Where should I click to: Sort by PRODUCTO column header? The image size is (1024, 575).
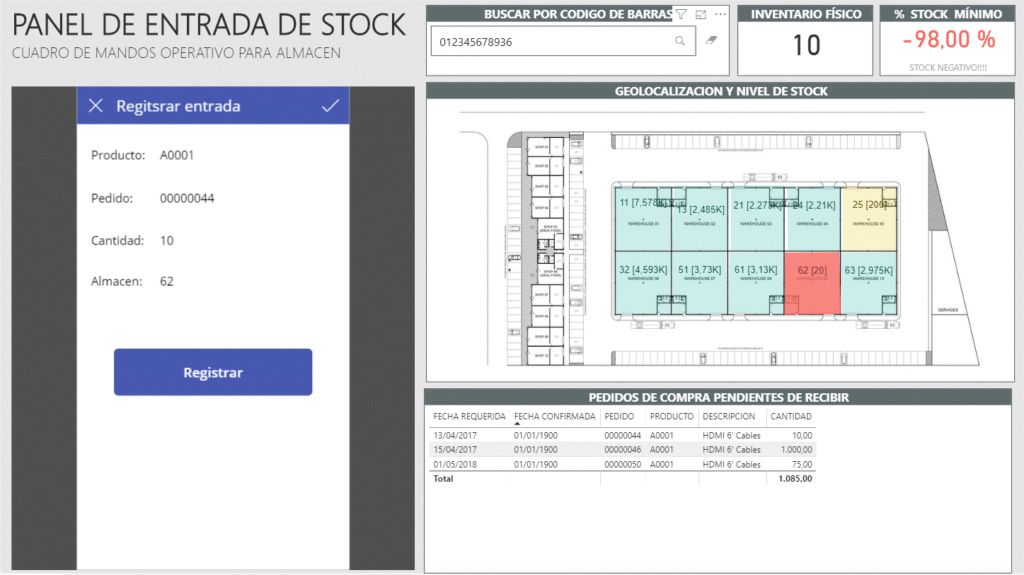[671, 416]
